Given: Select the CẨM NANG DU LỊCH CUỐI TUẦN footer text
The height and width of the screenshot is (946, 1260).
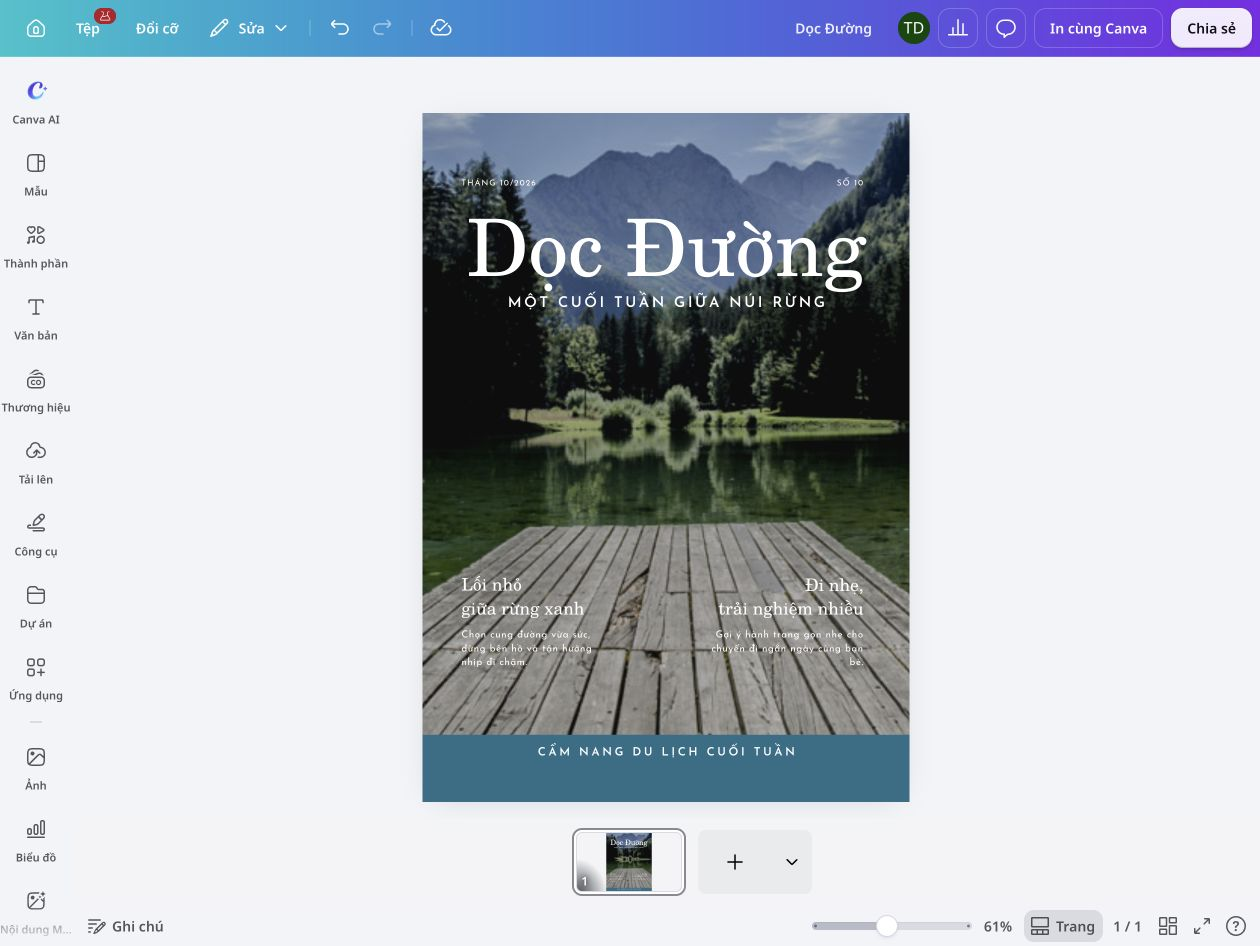Looking at the screenshot, I should click(x=667, y=751).
